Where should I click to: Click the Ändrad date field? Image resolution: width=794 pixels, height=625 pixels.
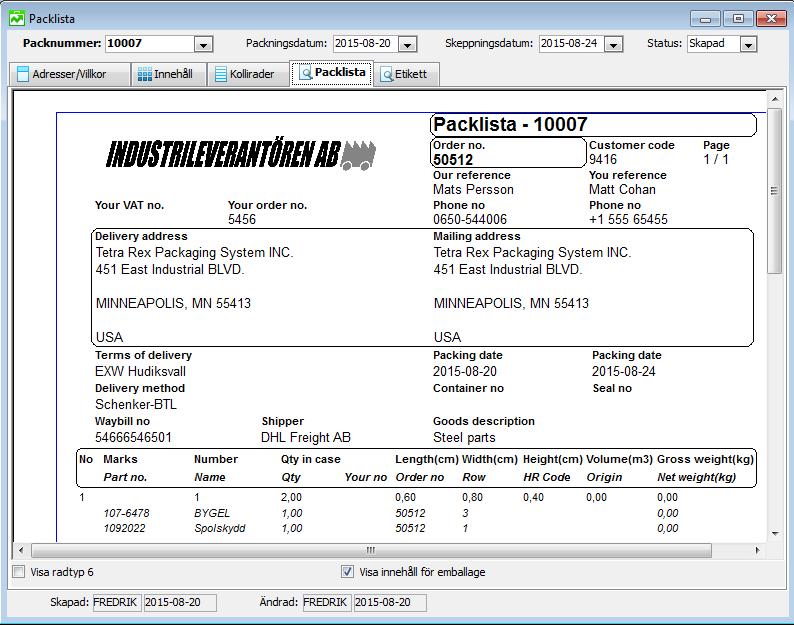(390, 602)
